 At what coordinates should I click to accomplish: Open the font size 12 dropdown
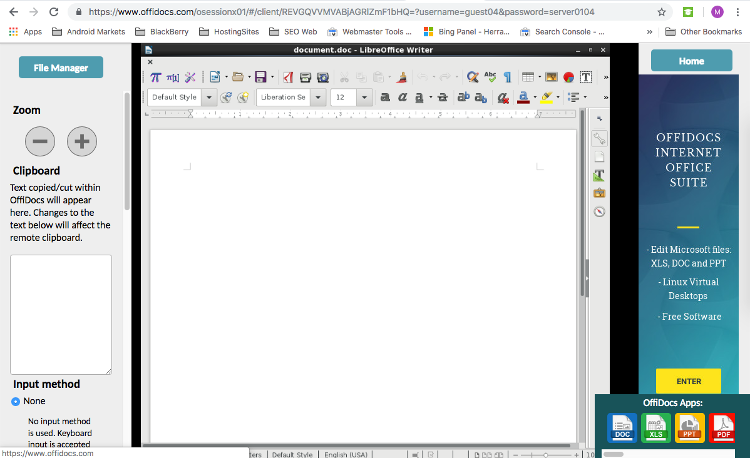[364, 97]
